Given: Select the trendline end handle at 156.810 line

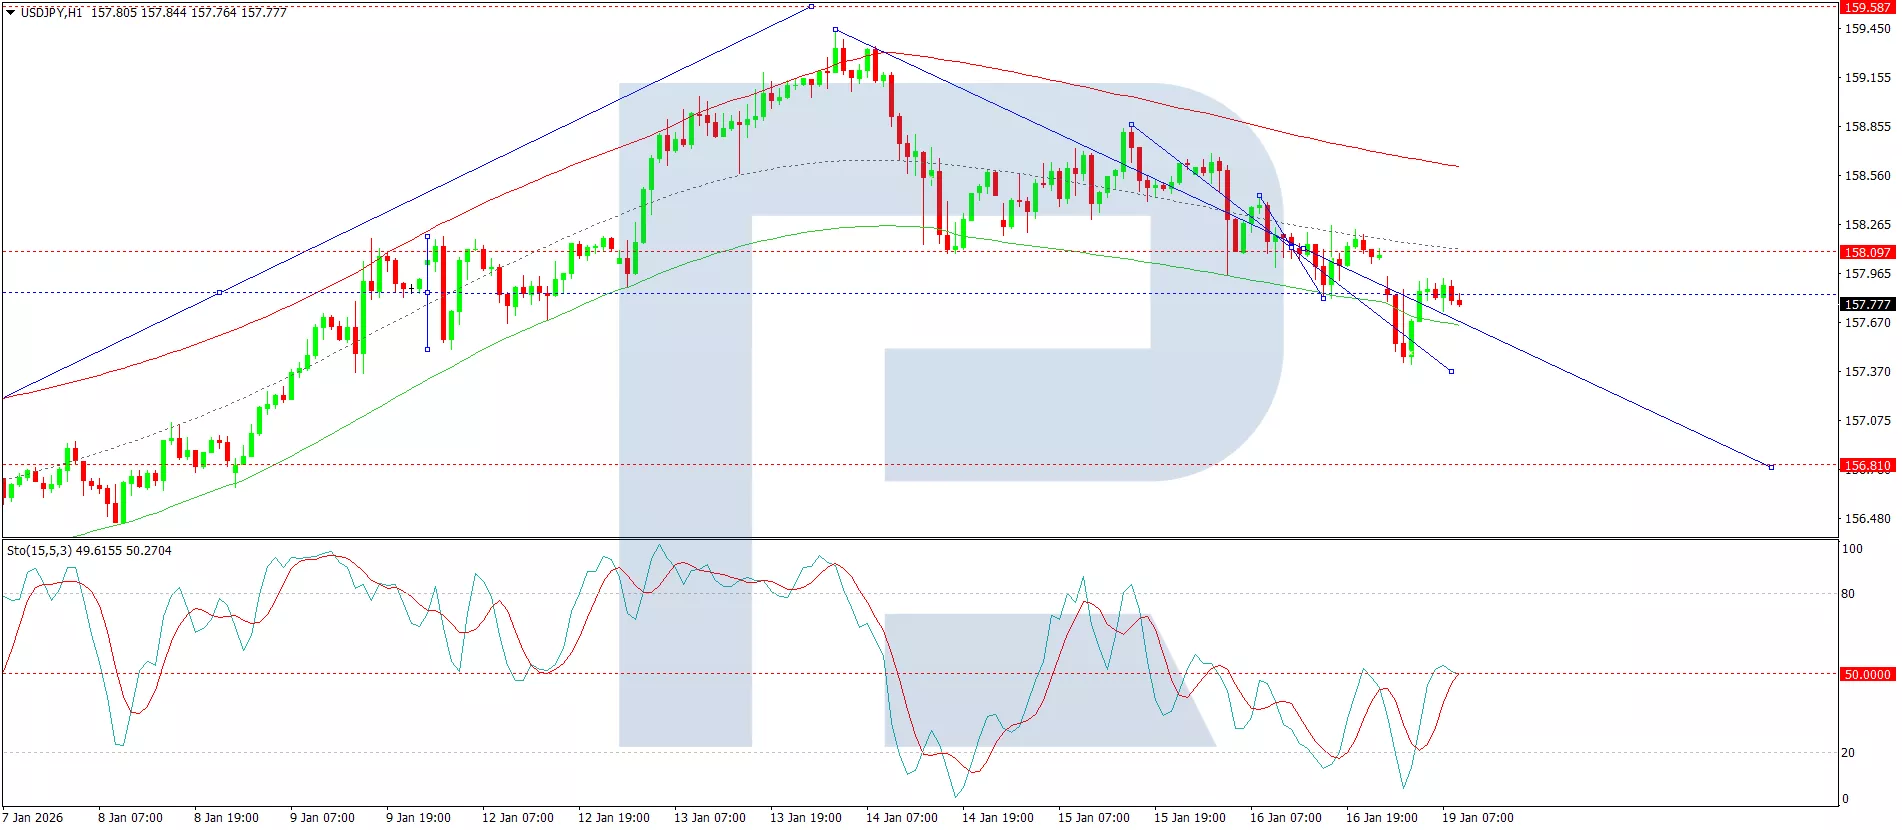Looking at the screenshot, I should point(1771,467).
